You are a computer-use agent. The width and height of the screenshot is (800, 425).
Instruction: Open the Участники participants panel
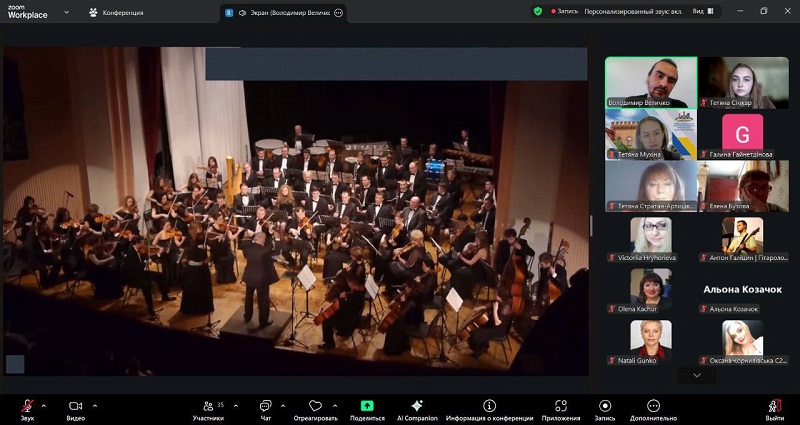click(208, 406)
